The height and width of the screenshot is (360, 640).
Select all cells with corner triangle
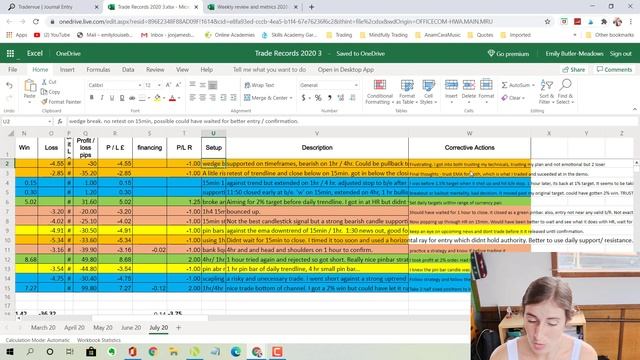coord(11,133)
